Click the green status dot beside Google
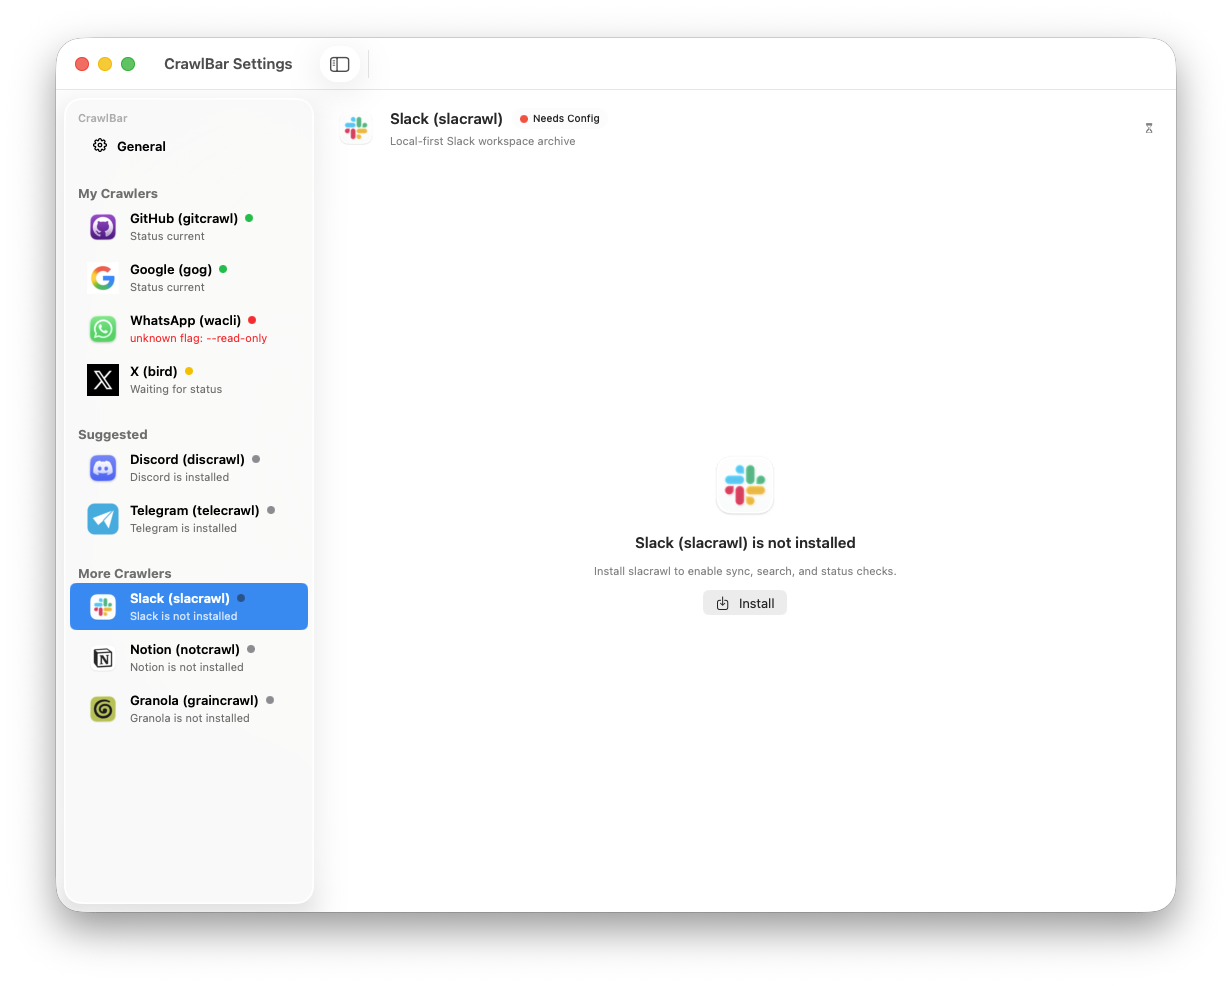Viewport: 1232px width, 986px height. pyautogui.click(x=223, y=269)
